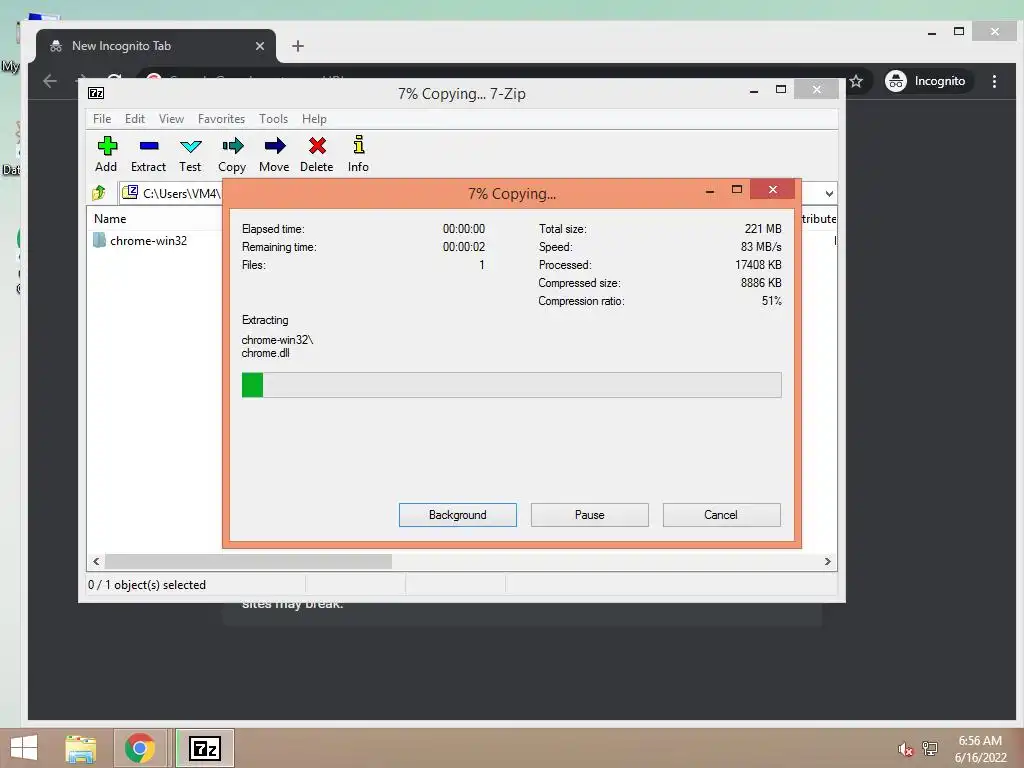Click the 'chrome-win32' file name
This screenshot has height=768, width=1024.
148,240
